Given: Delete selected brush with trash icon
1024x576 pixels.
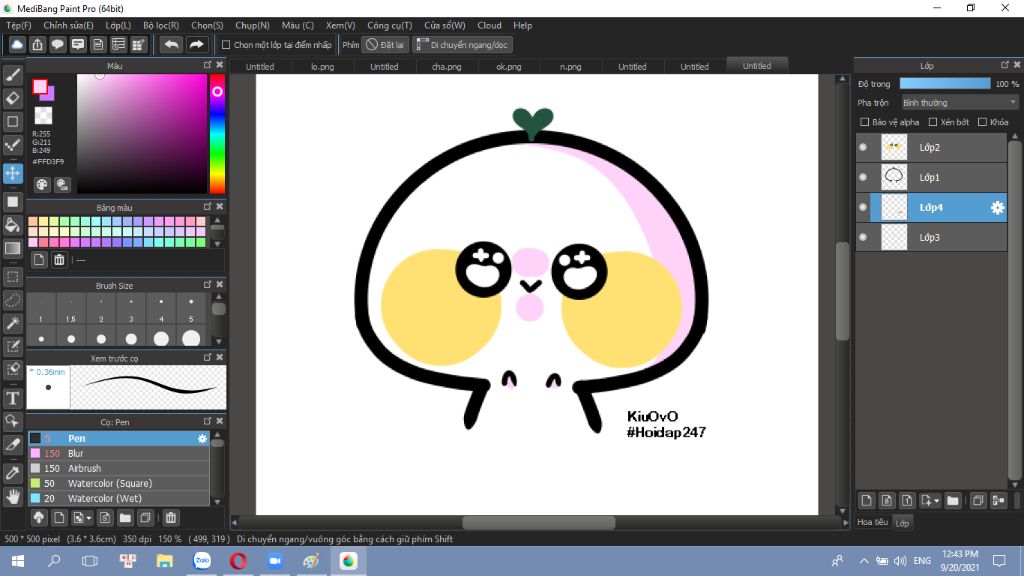Looking at the screenshot, I should [x=170, y=518].
